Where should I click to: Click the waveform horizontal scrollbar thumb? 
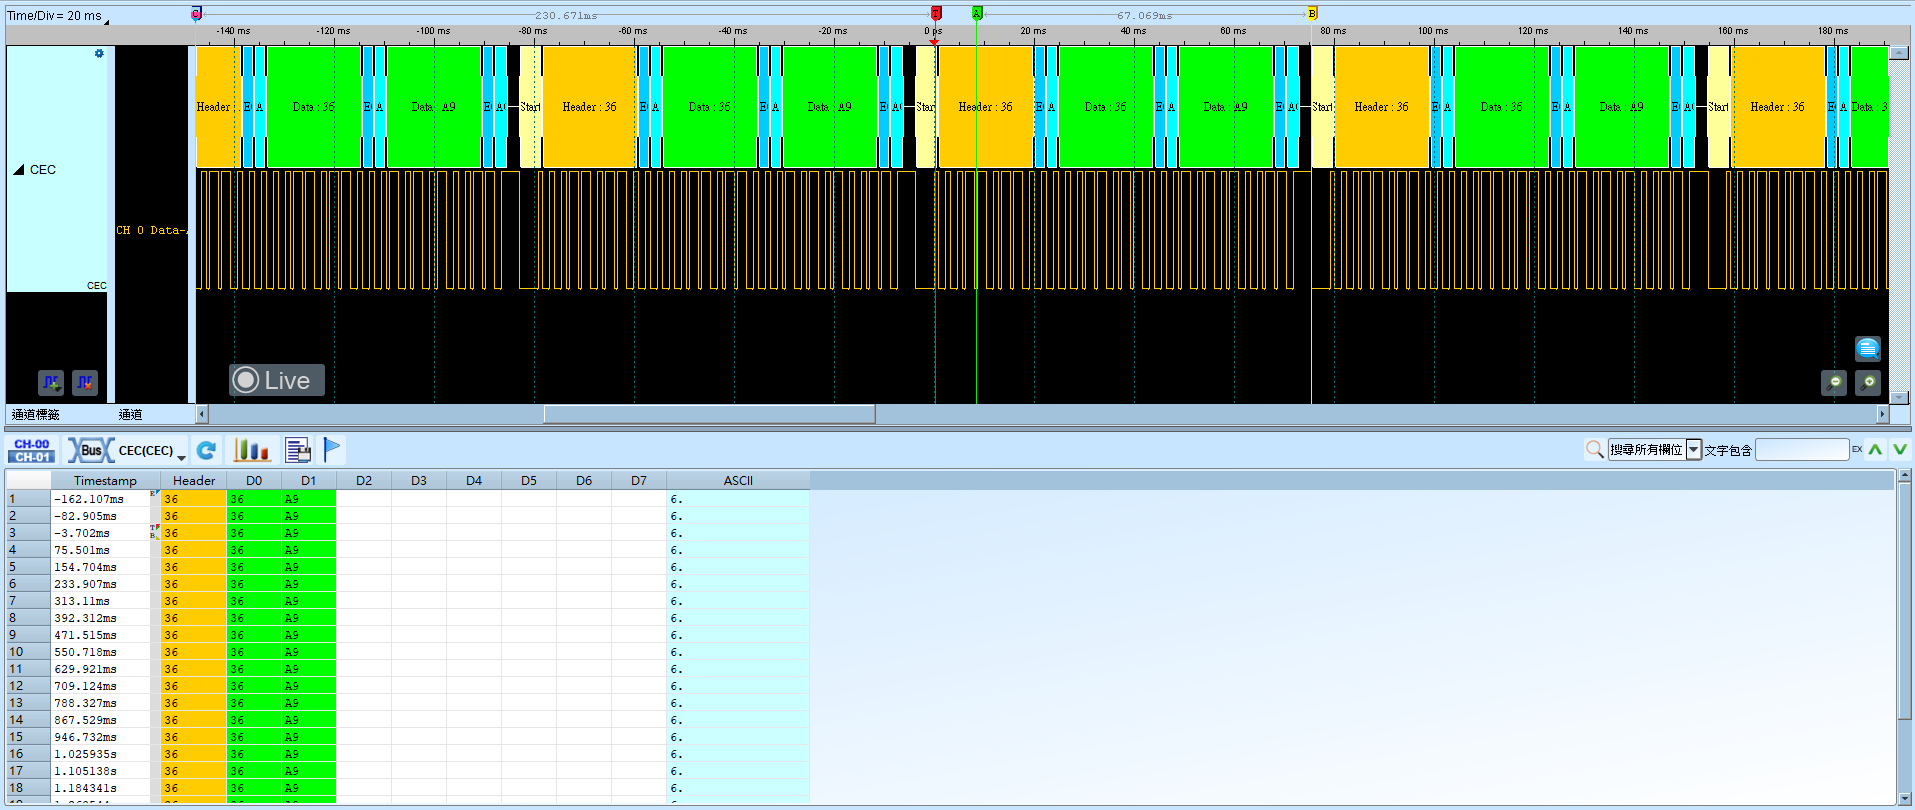click(709, 414)
